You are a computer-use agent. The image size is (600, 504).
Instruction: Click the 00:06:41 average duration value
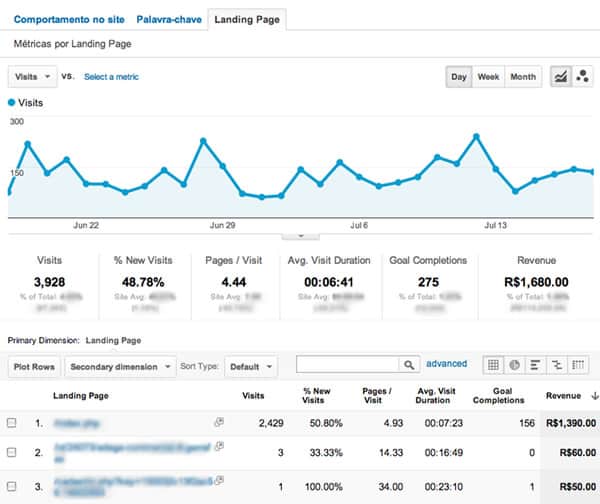pos(329,282)
